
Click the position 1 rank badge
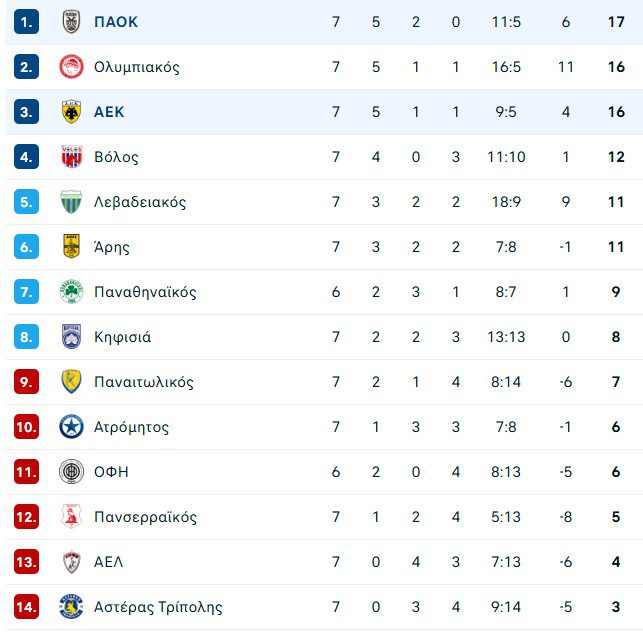(x=27, y=22)
